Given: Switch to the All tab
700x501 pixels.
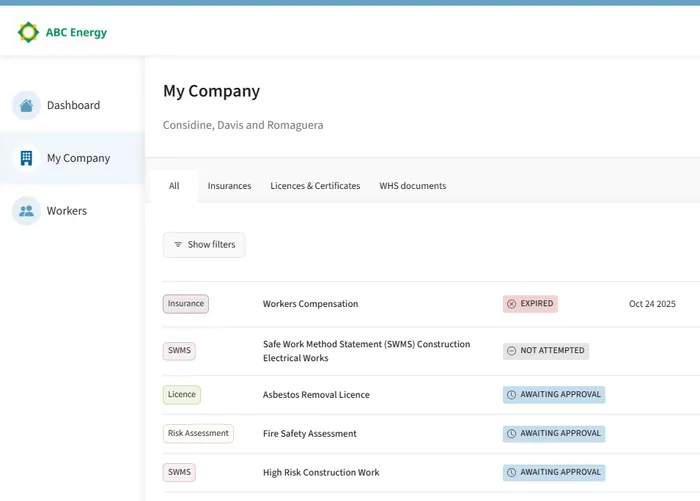Looking at the screenshot, I should 174,186.
